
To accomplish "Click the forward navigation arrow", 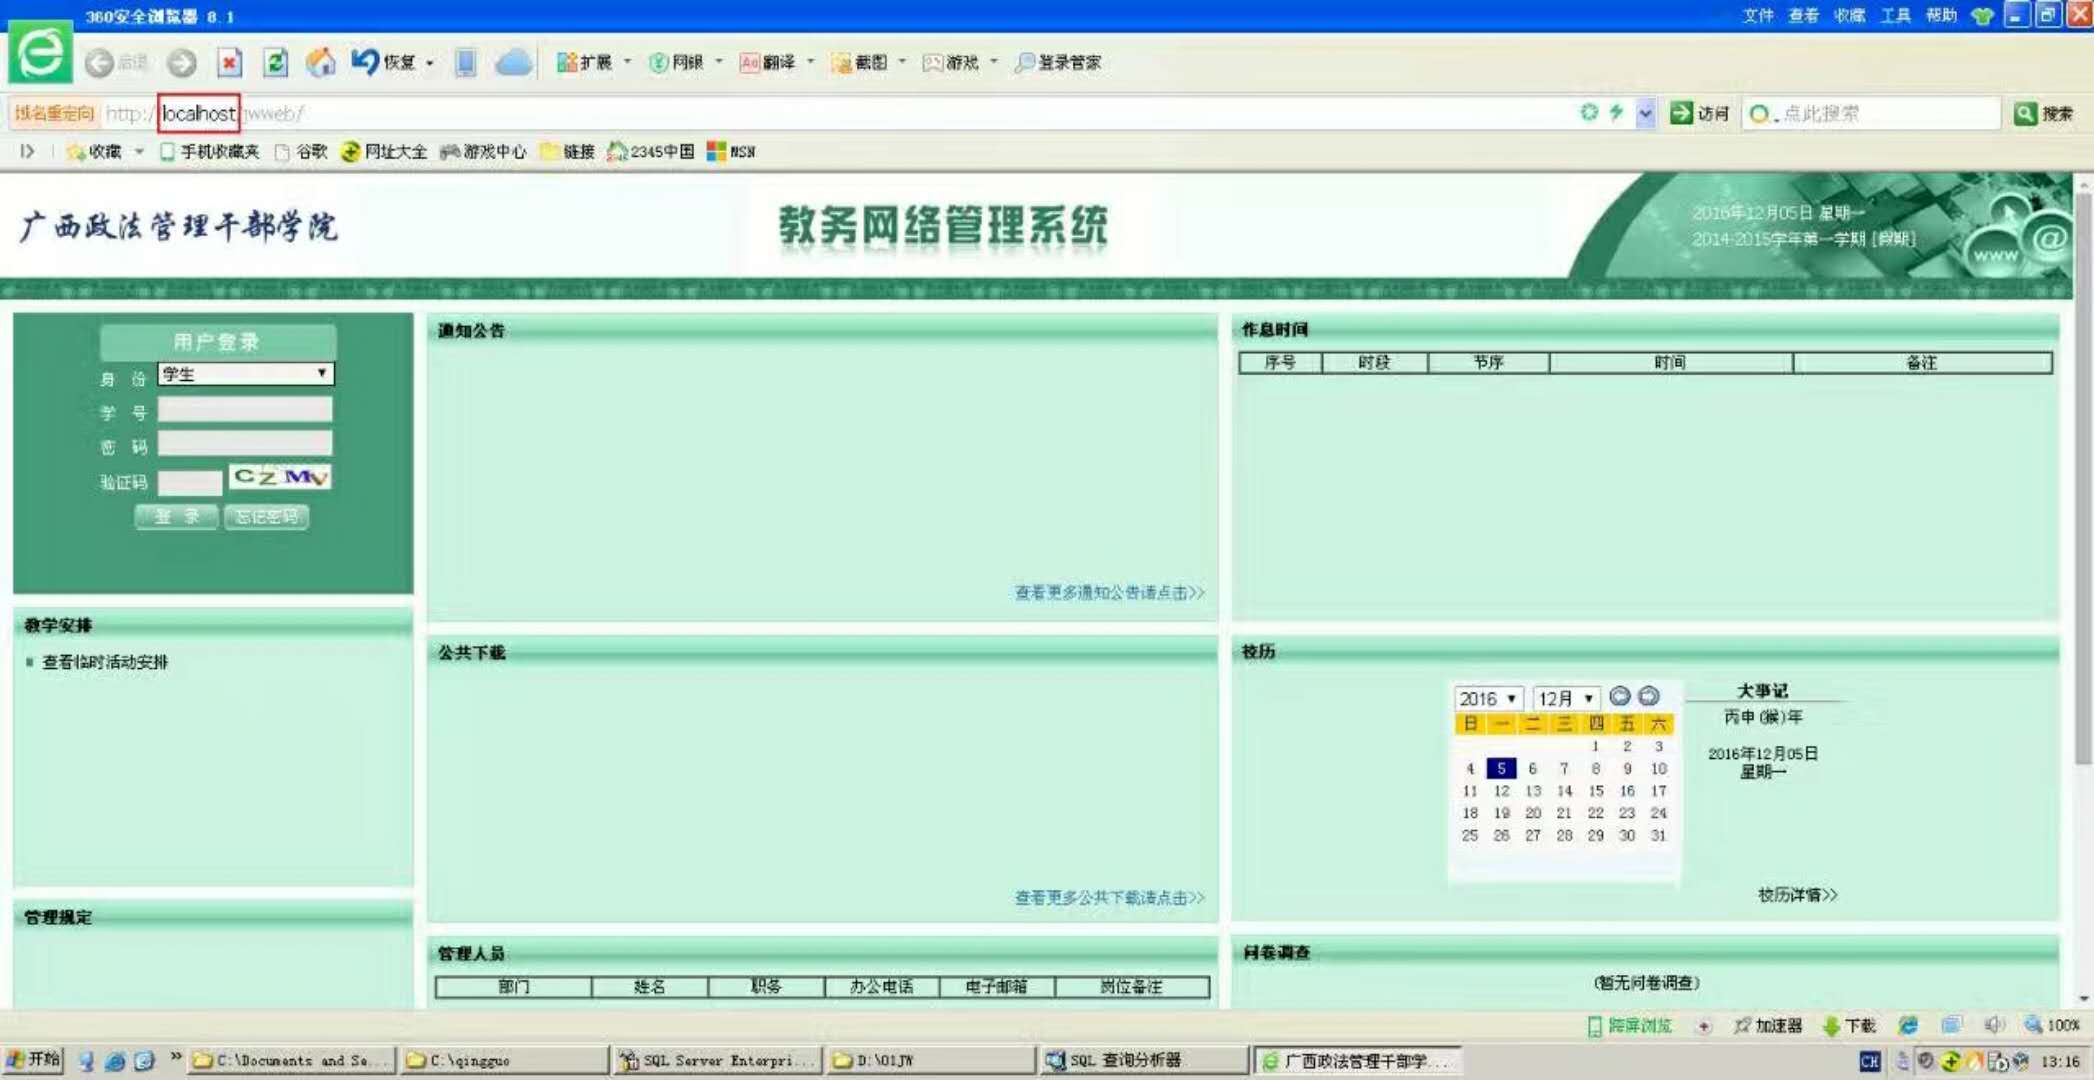I will click(182, 63).
